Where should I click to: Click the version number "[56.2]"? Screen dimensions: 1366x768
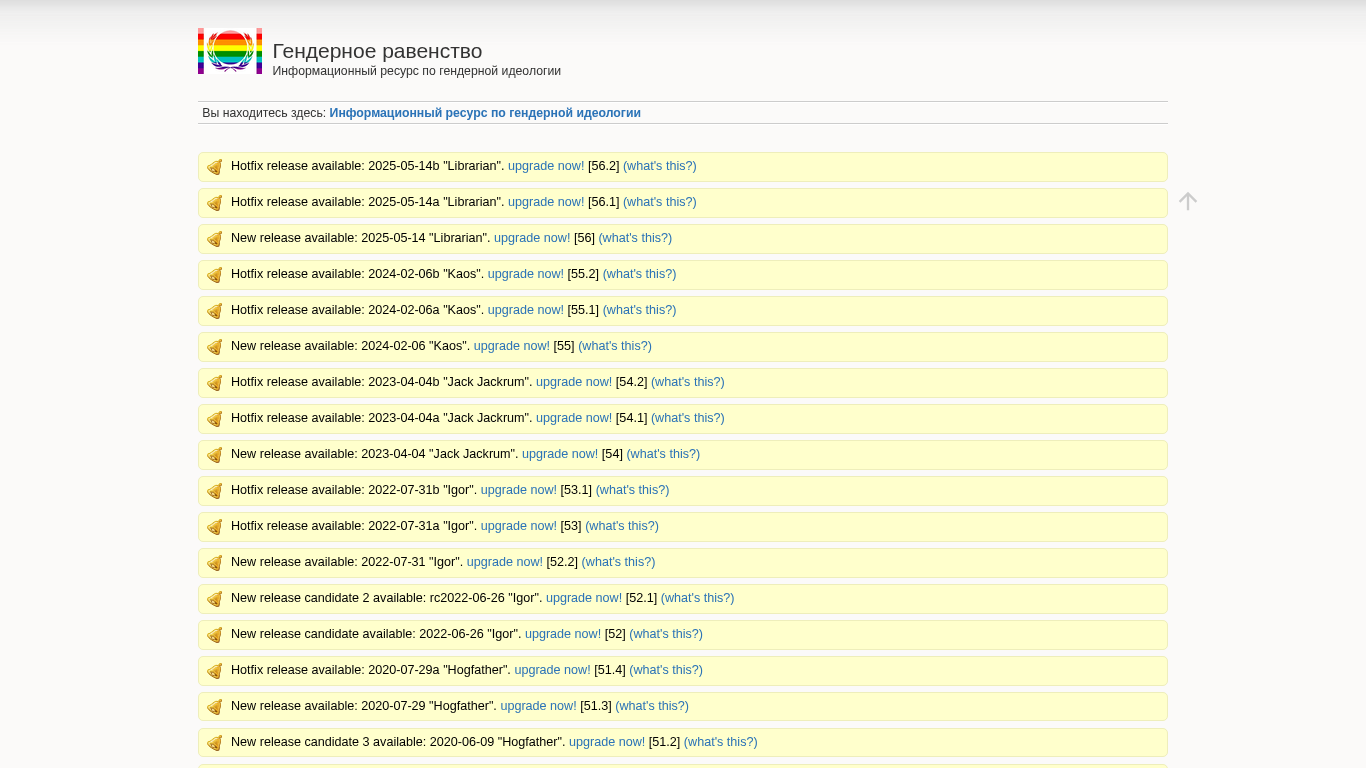tap(604, 166)
